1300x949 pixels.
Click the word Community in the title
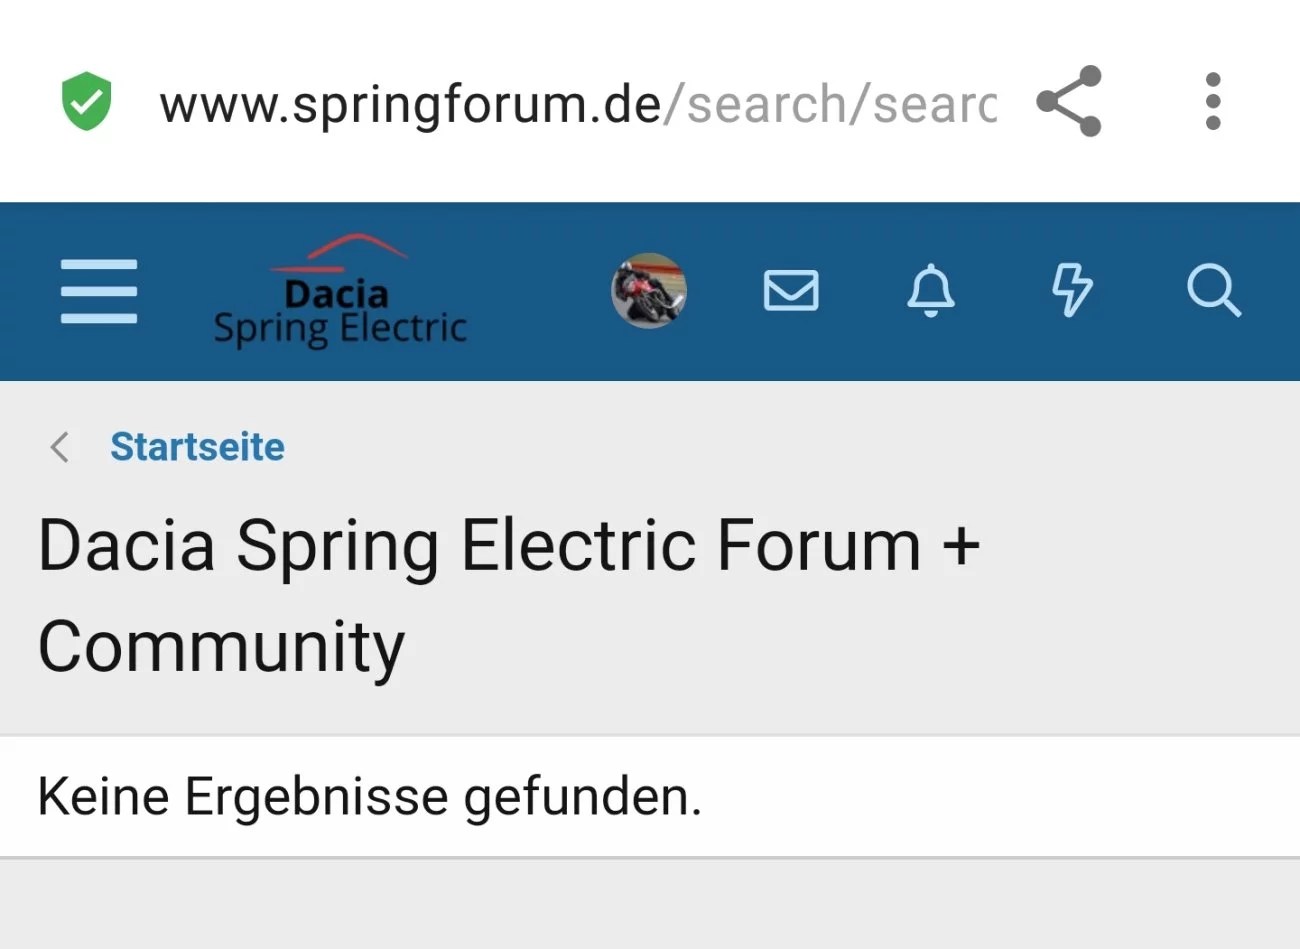click(221, 647)
